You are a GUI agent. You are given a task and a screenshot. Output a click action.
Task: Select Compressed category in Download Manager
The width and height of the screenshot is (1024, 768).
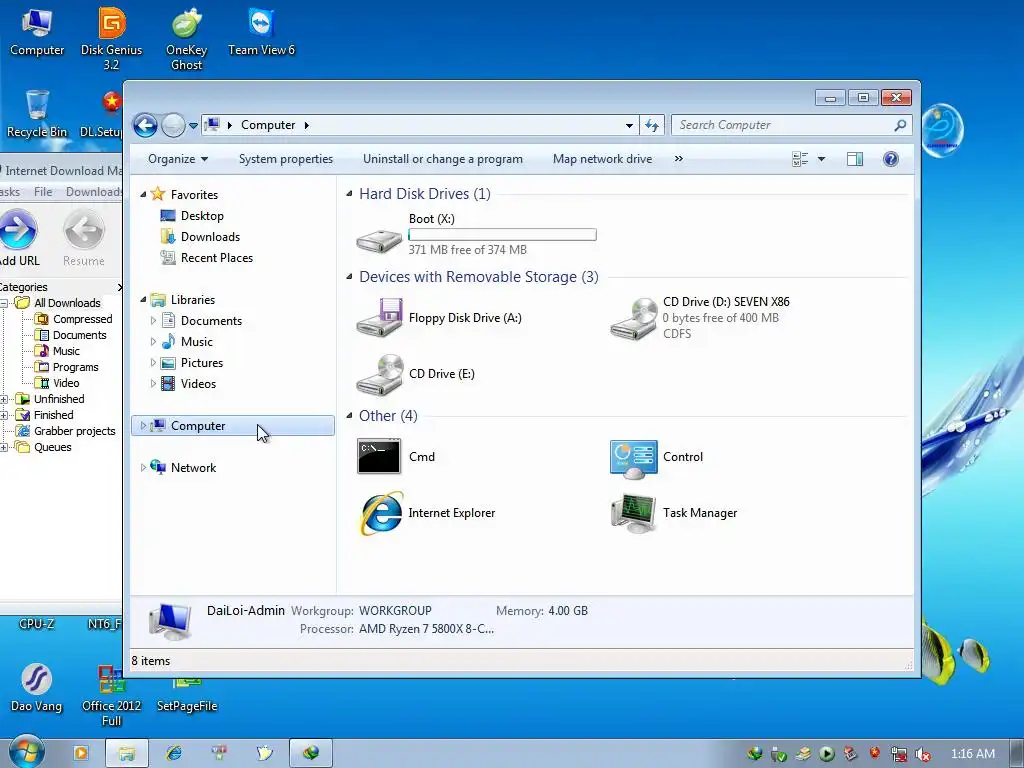coord(82,319)
